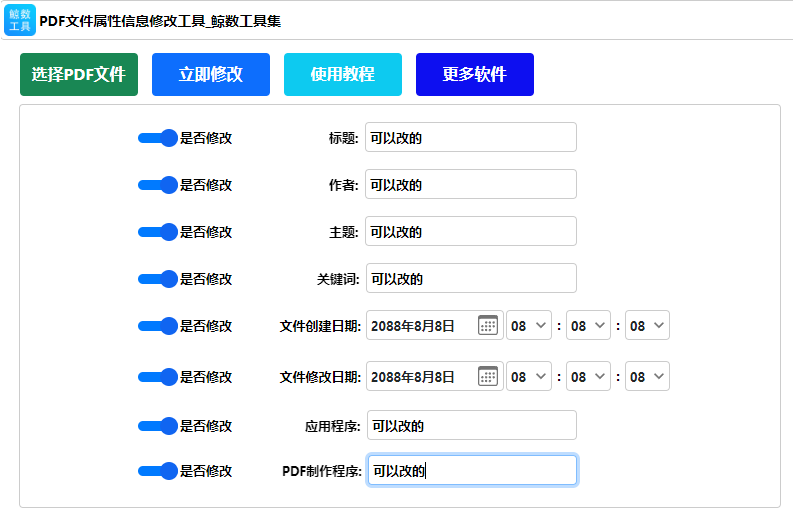Viewport: 800px width, 515px height.
Task: Toggle 是否修改 switch for 关键词
Action: (158, 279)
